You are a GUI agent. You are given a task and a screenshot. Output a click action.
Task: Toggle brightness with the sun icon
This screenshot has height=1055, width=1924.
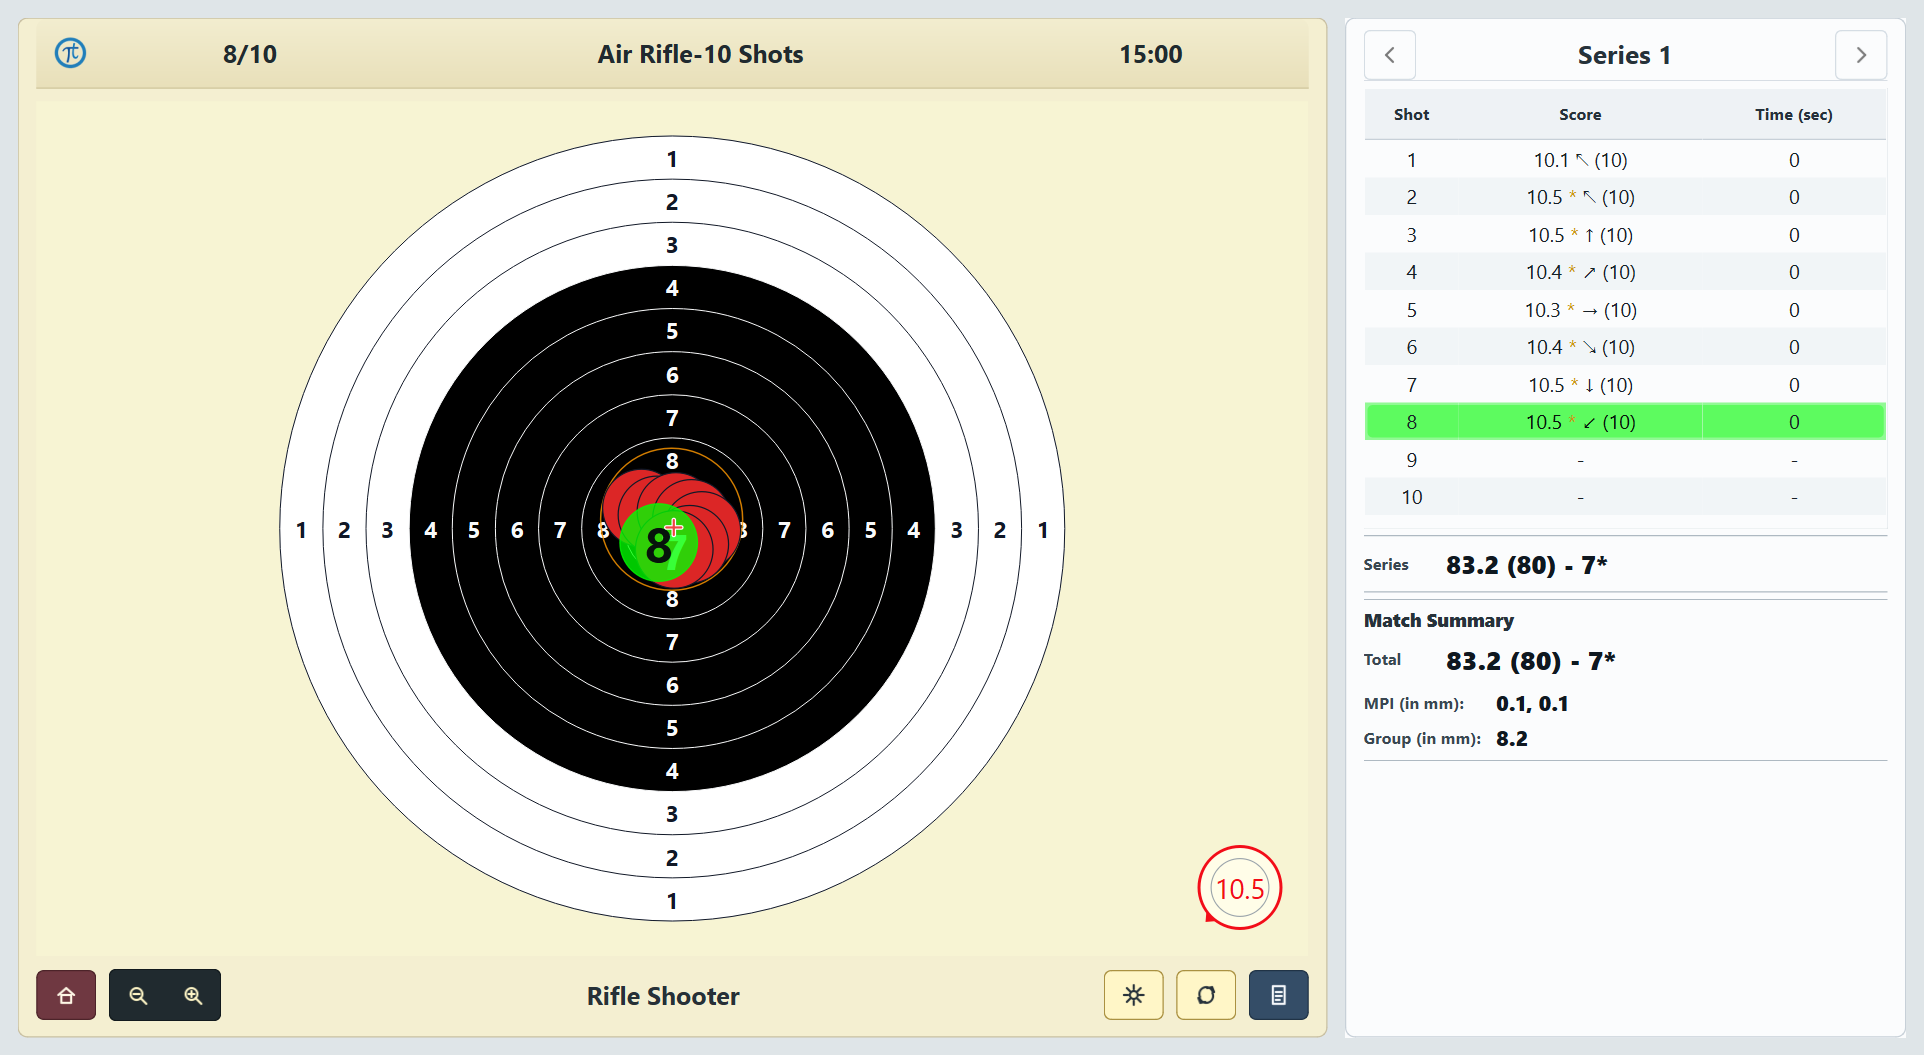(1133, 995)
